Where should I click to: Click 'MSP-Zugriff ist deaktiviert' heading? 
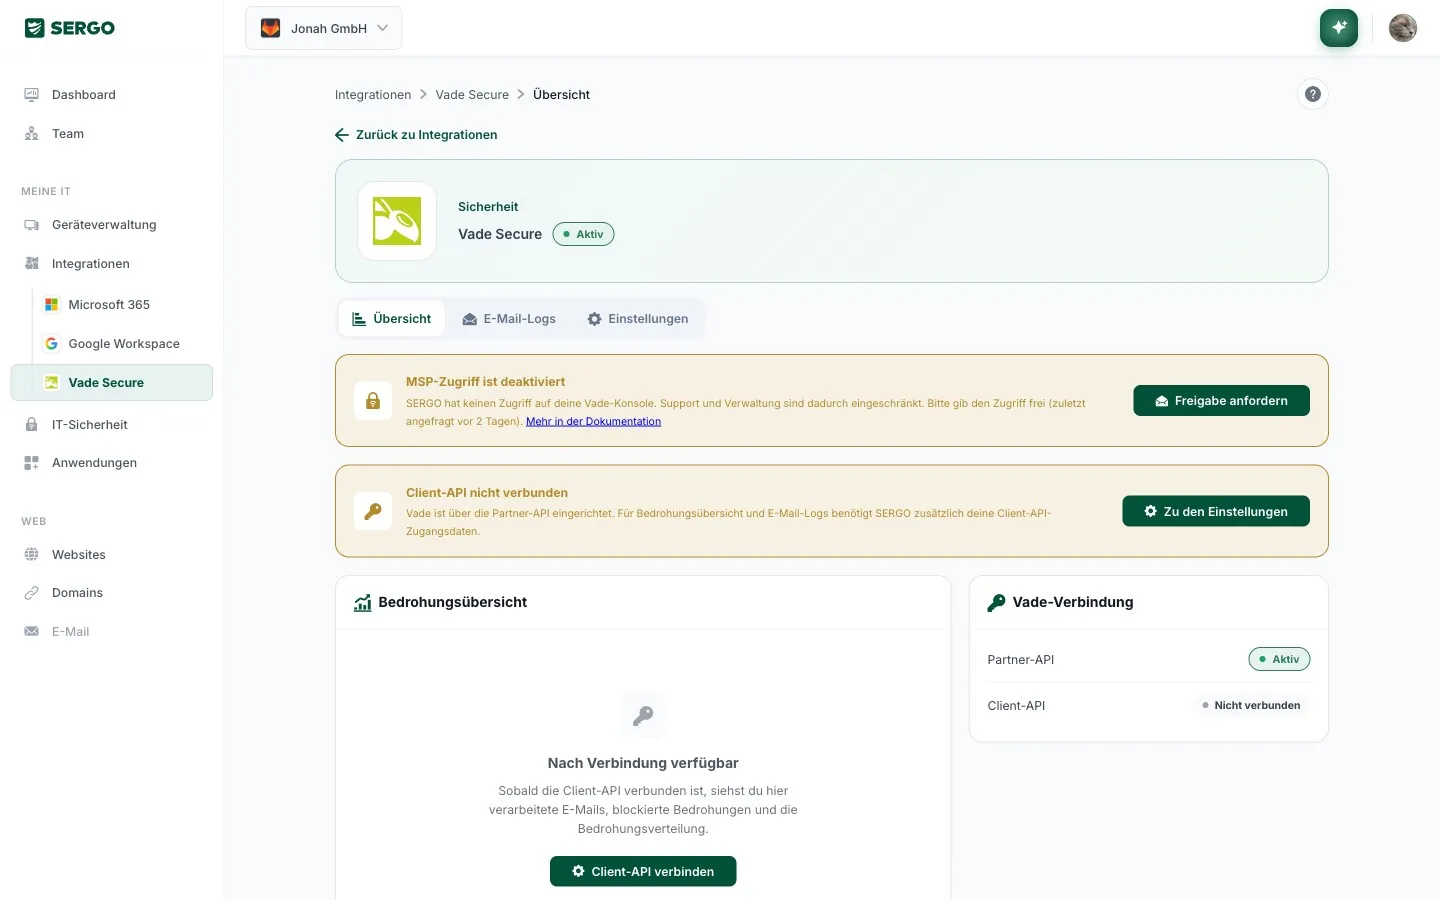[486, 382]
